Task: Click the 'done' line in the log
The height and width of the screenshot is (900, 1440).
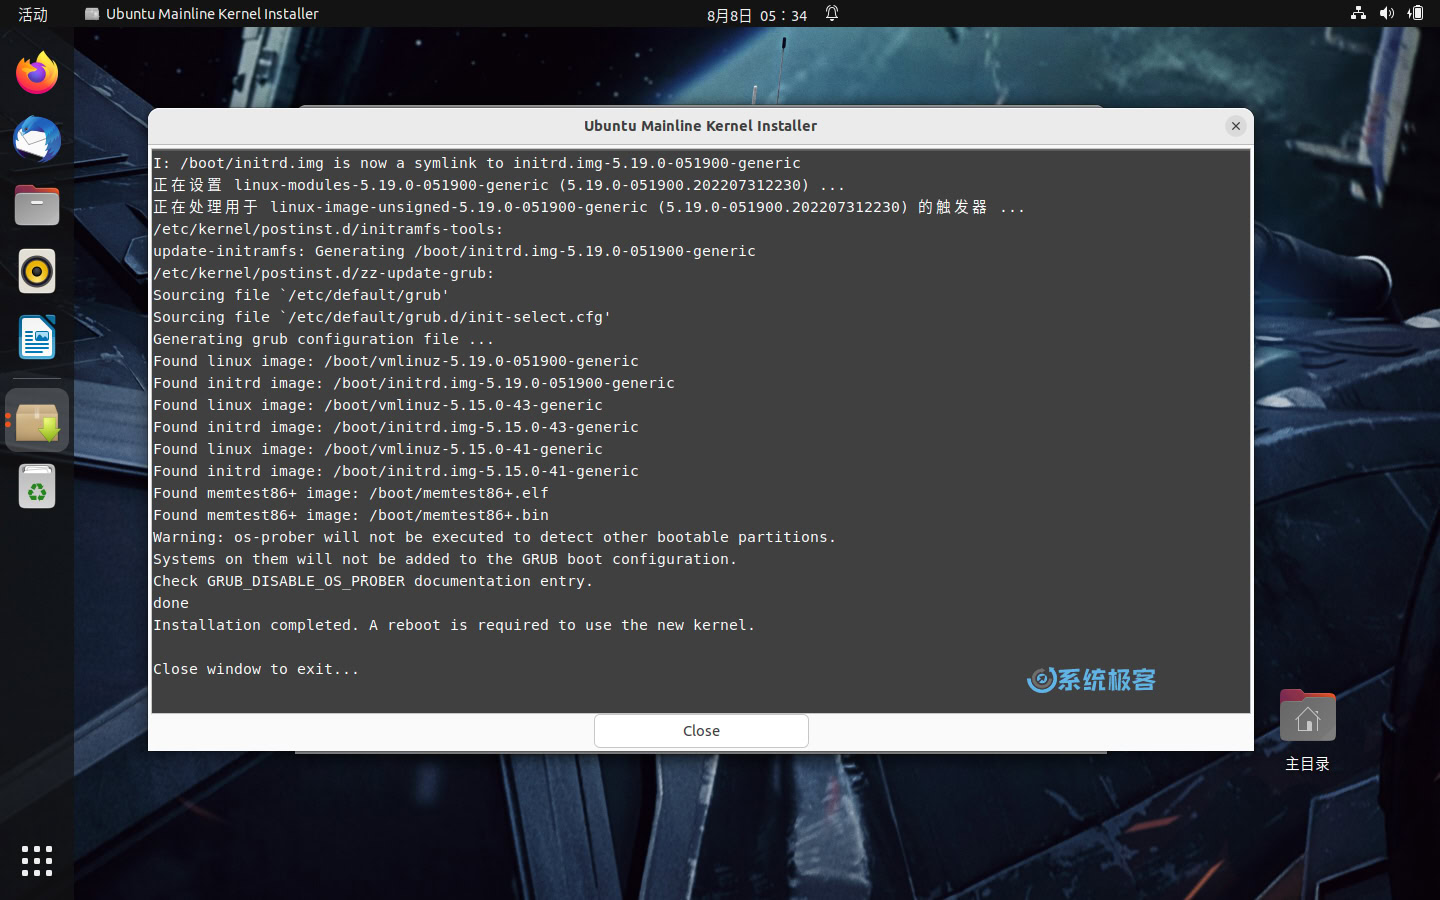Action: pos(171,603)
